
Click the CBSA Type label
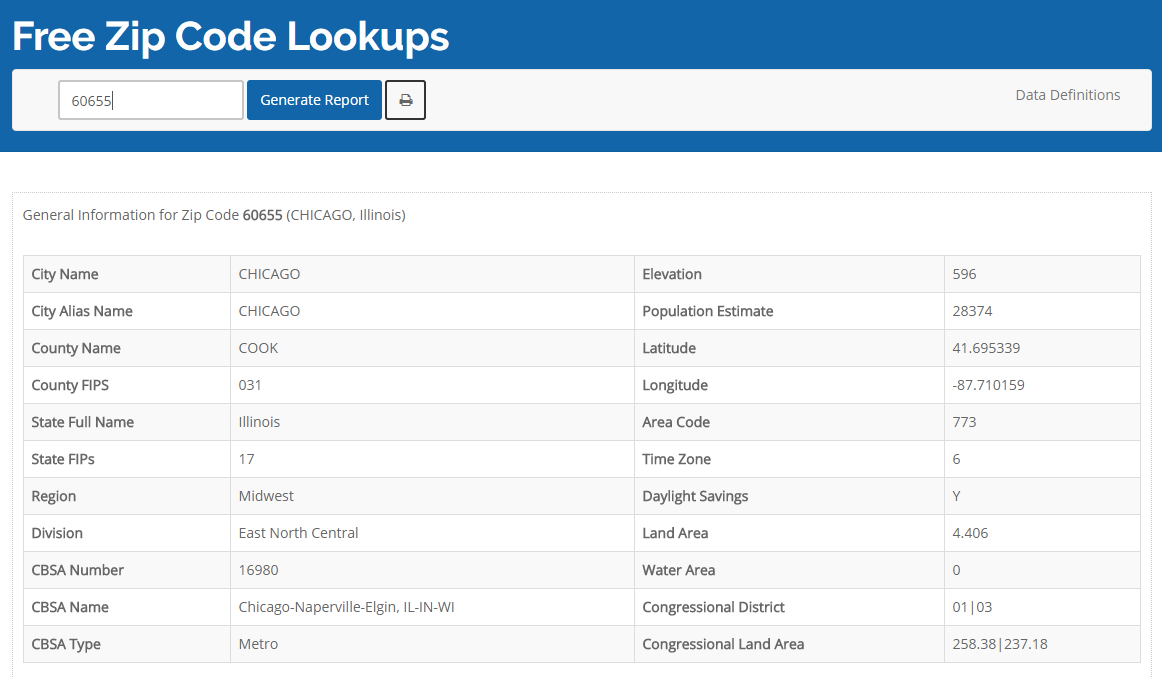[66, 644]
